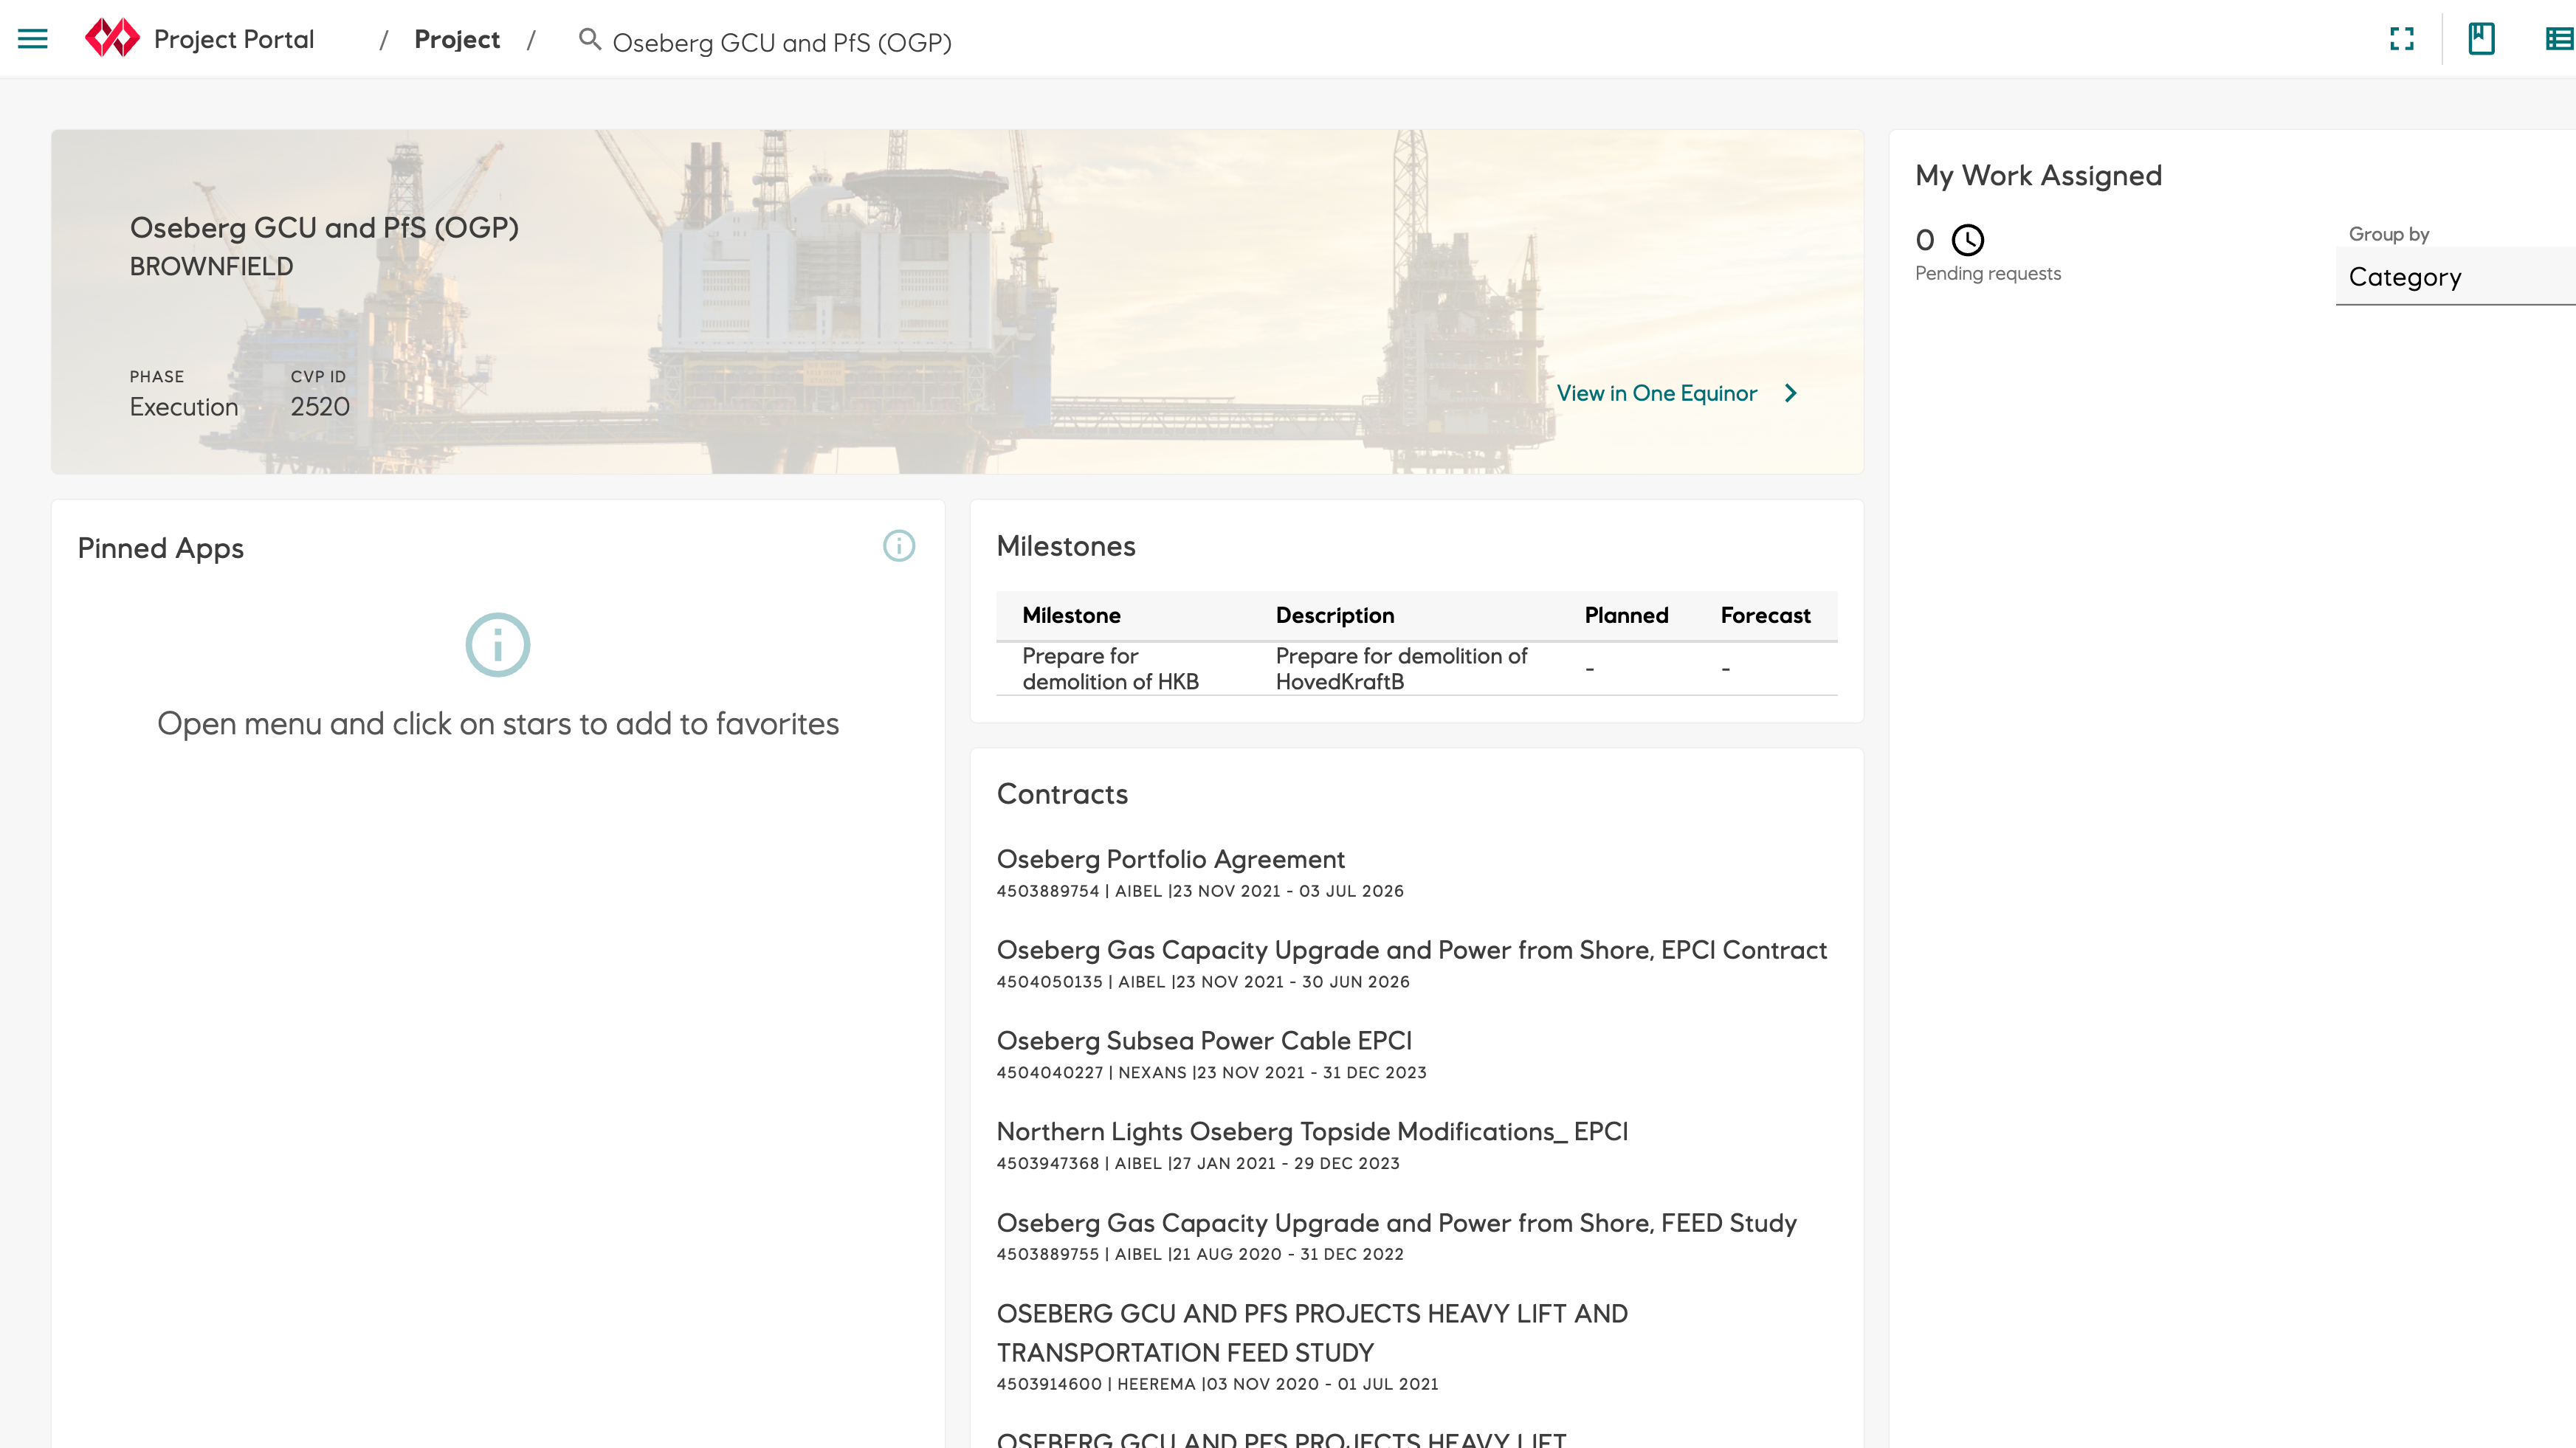Image resolution: width=2576 pixels, height=1448 pixels.
Task: Open Heavy Lift and Transportation FEED Study contract
Action: [1312, 1333]
